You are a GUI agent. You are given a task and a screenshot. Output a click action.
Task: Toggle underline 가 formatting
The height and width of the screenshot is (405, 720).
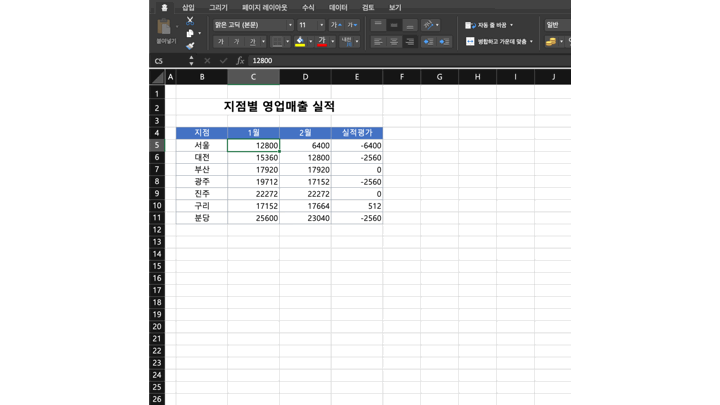coord(252,42)
